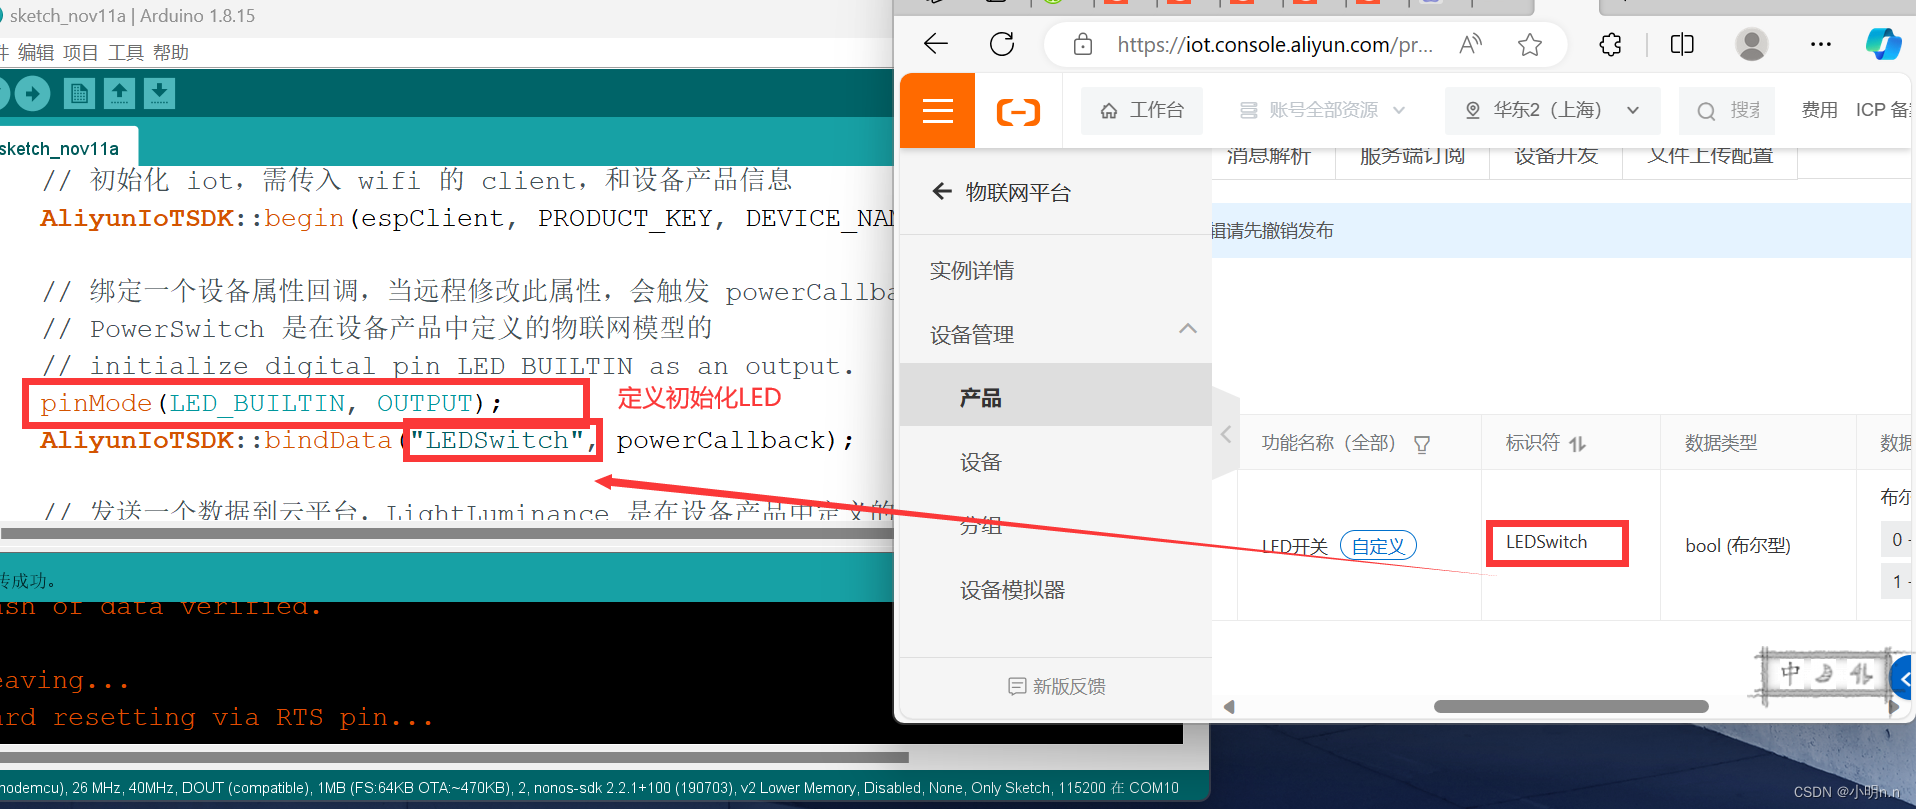Click the board info text in Arduino status bar

tap(590, 788)
